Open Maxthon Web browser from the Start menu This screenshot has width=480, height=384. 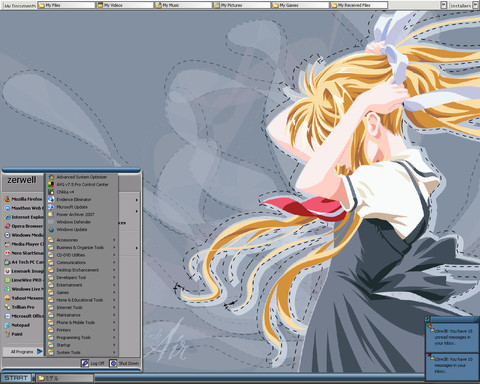pos(23,208)
